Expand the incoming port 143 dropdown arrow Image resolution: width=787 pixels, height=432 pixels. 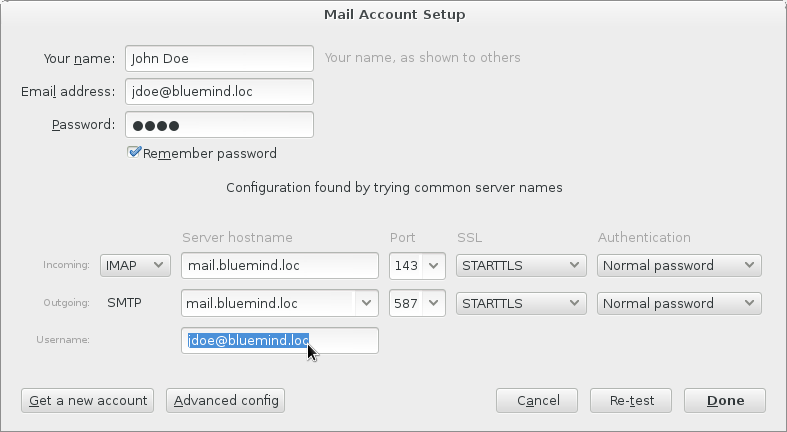434,265
